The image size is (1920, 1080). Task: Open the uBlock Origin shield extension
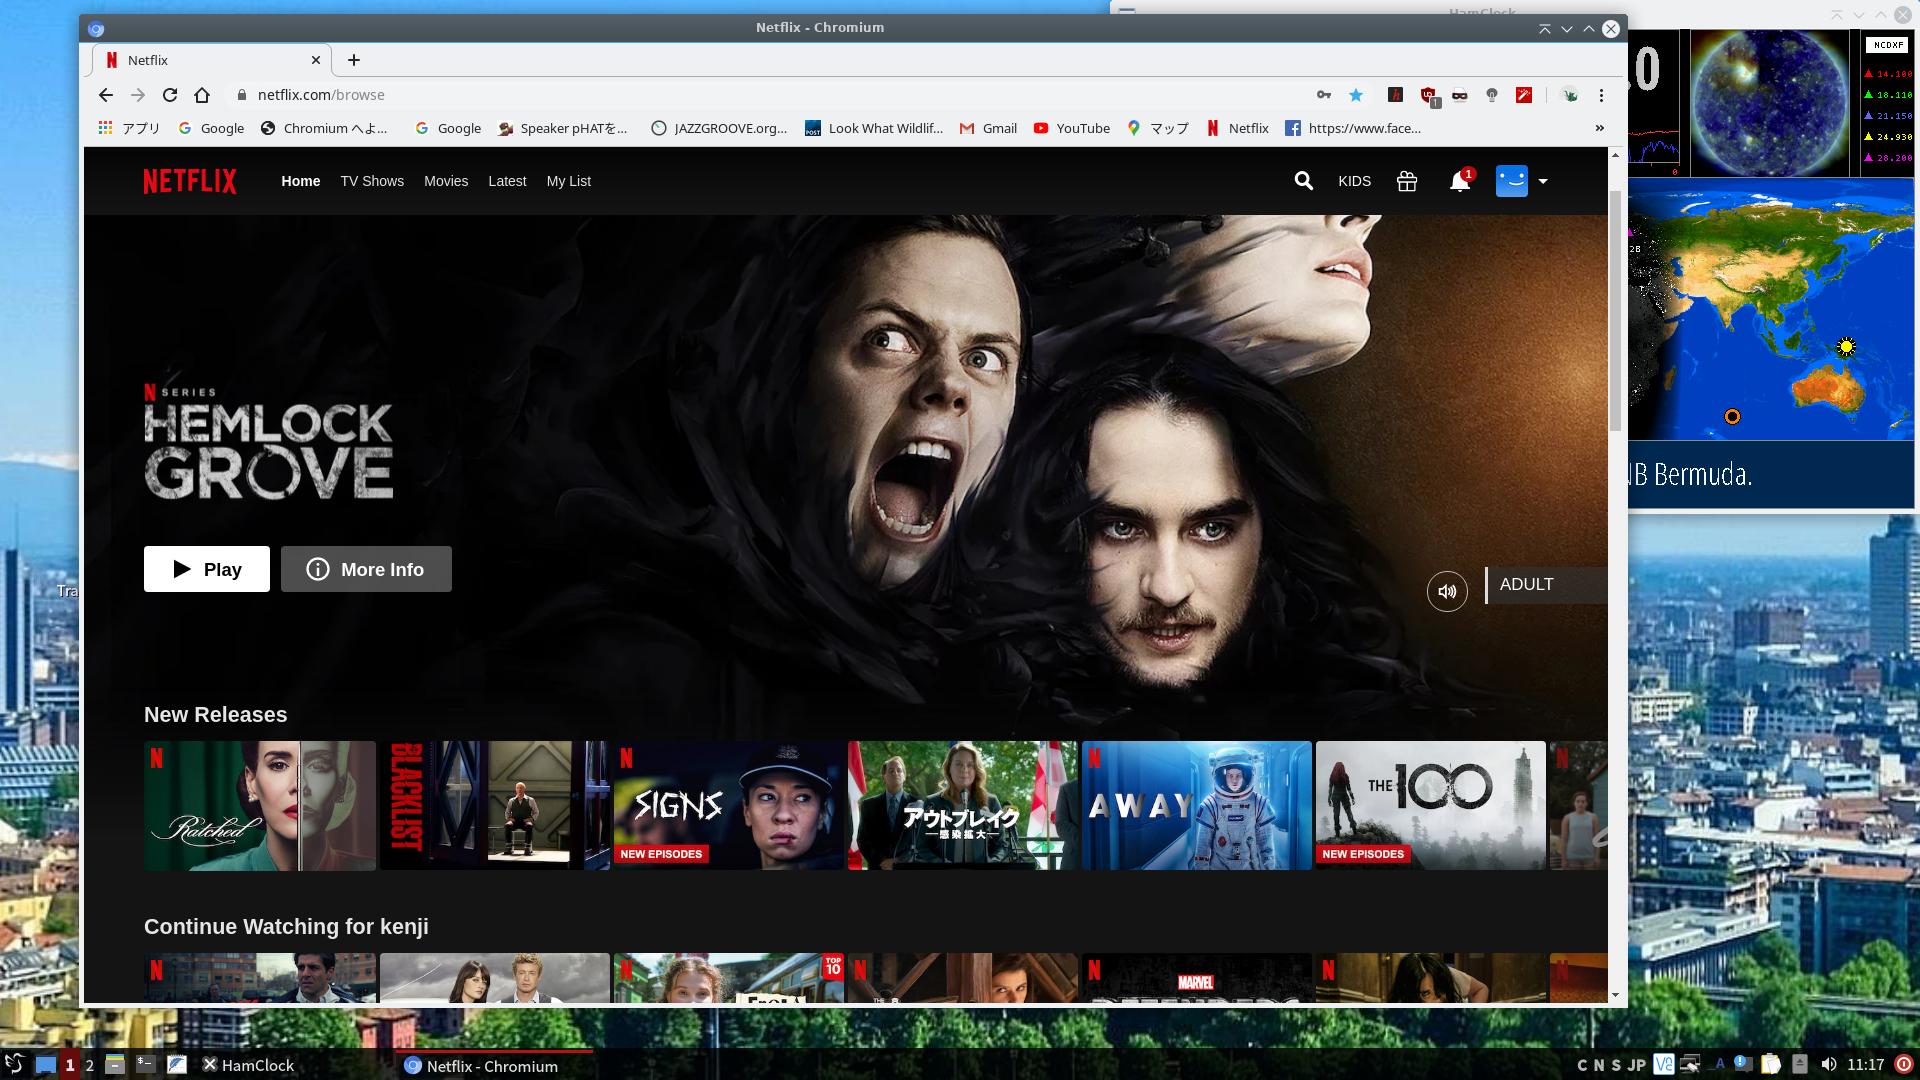[x=1426, y=95]
